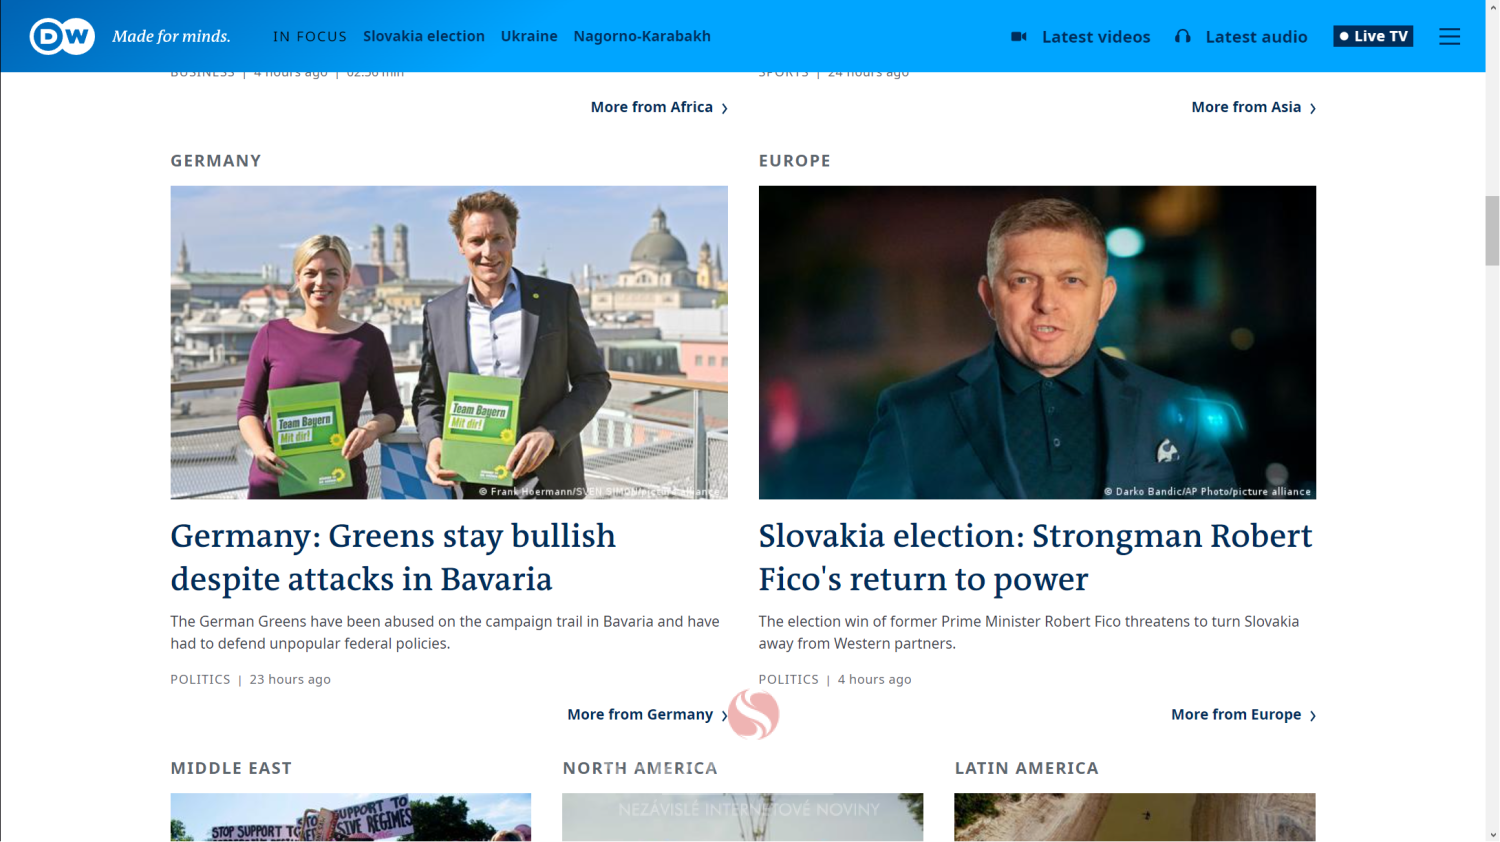The height and width of the screenshot is (842, 1500).
Task: Open Live TV button
Action: pyautogui.click(x=1373, y=36)
